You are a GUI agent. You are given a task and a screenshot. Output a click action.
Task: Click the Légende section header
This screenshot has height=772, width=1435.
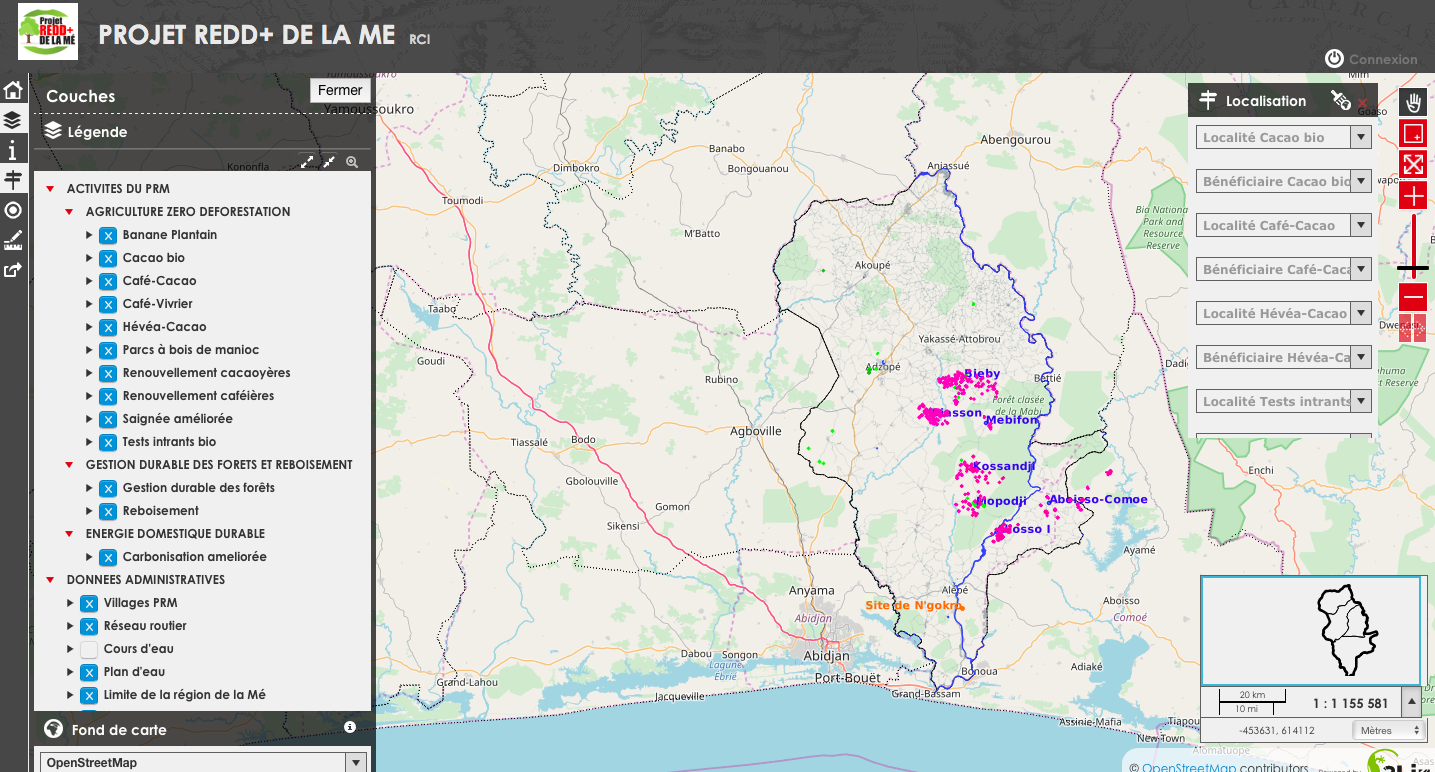pos(97,132)
